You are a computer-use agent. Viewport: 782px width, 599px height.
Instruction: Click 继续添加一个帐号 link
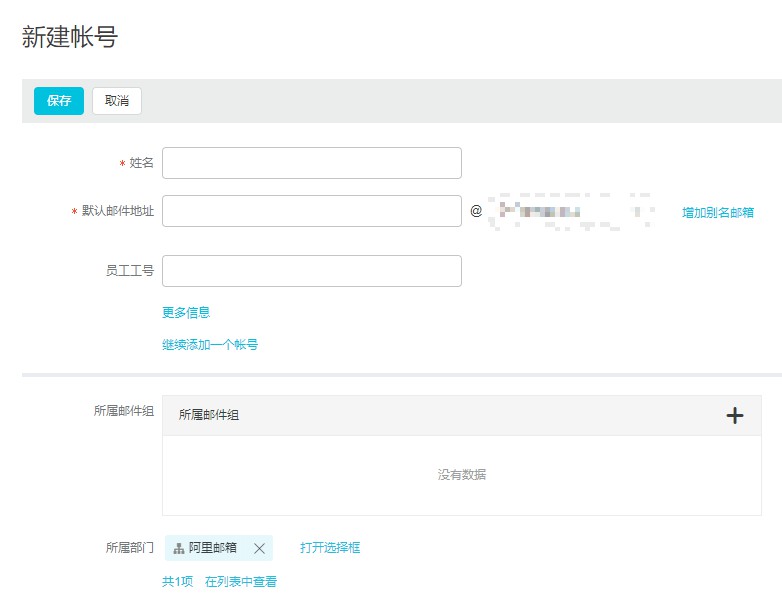click(x=210, y=344)
